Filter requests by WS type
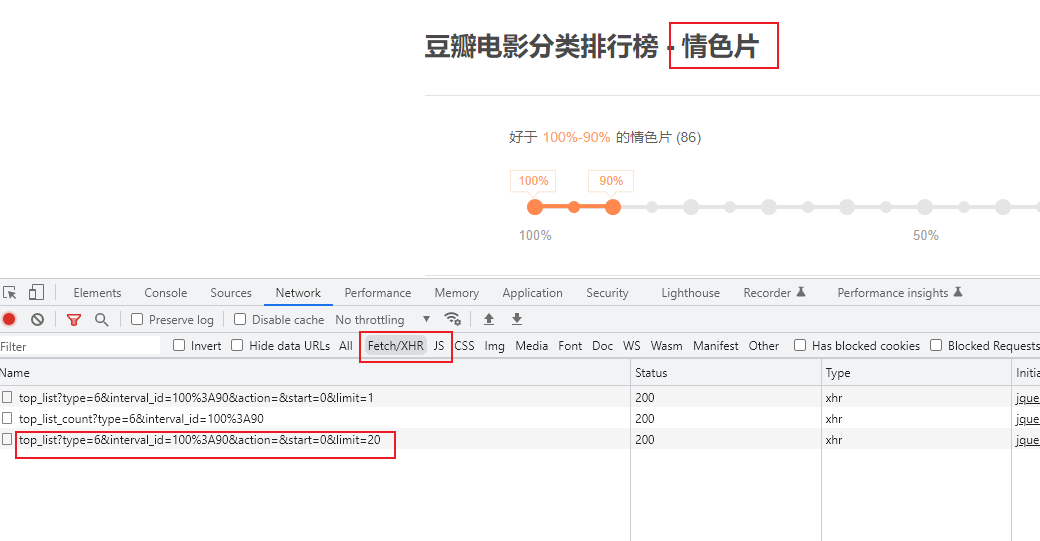1040x541 pixels. click(631, 345)
